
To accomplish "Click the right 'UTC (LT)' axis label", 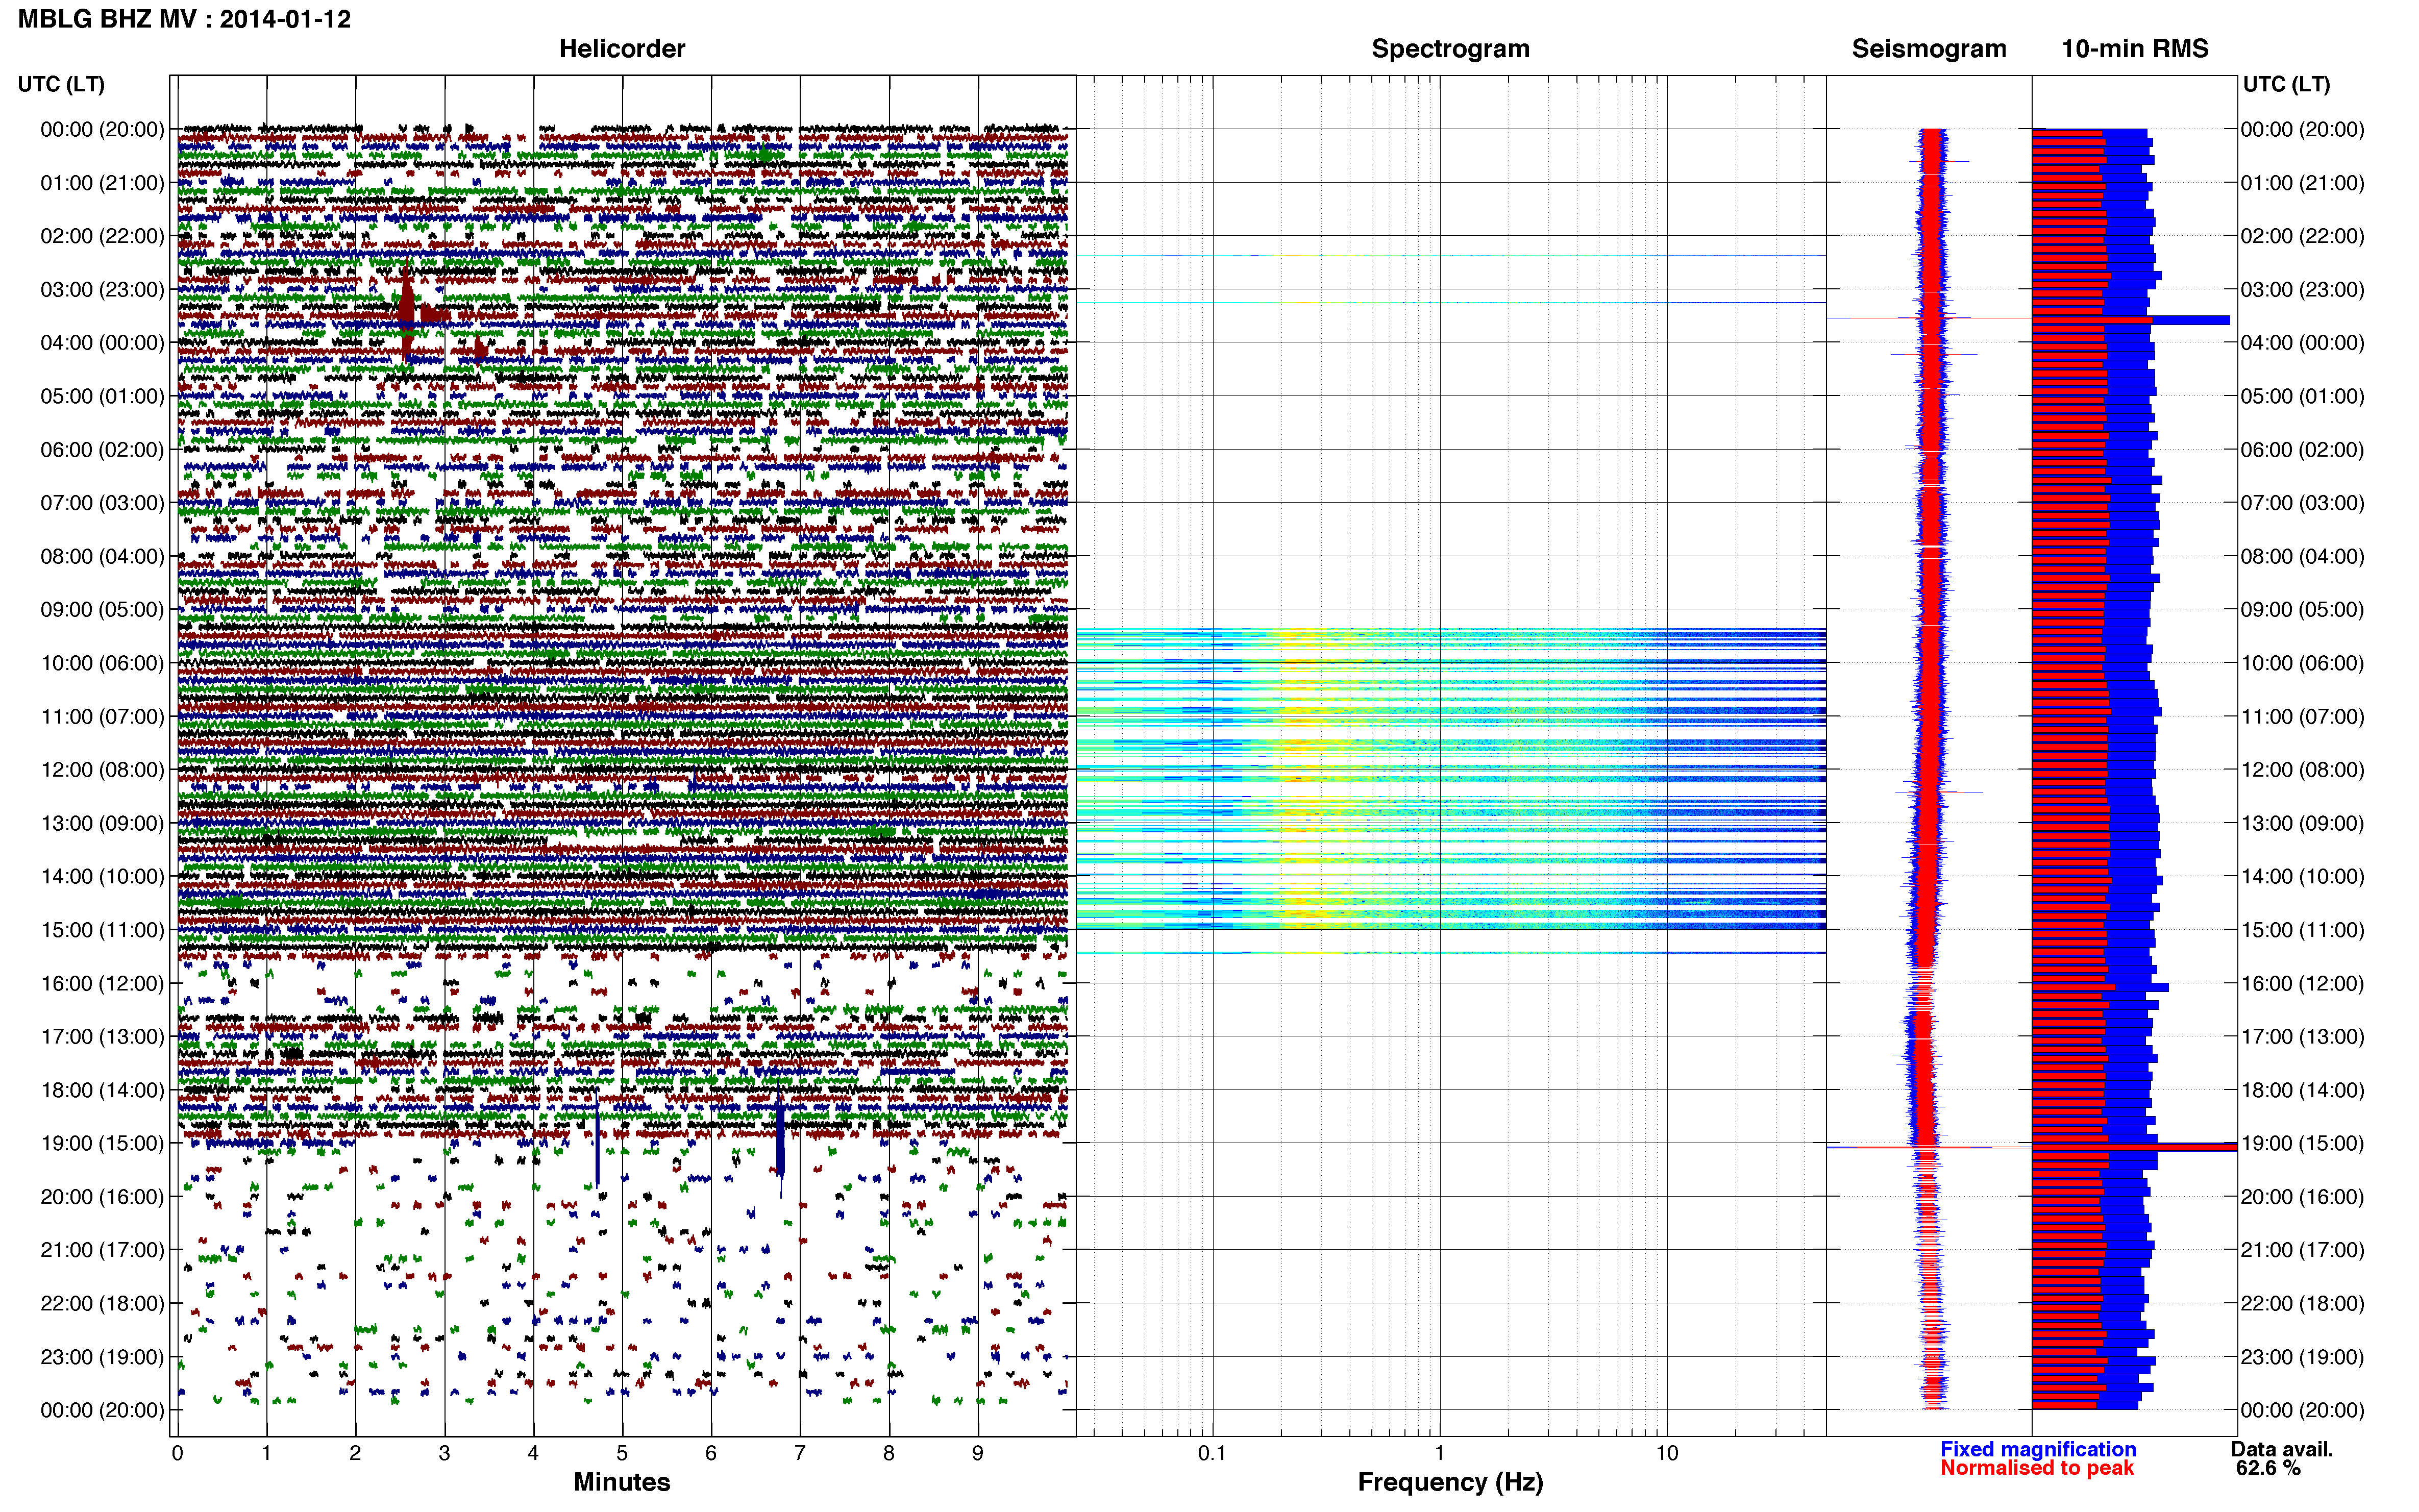I will [2286, 84].
